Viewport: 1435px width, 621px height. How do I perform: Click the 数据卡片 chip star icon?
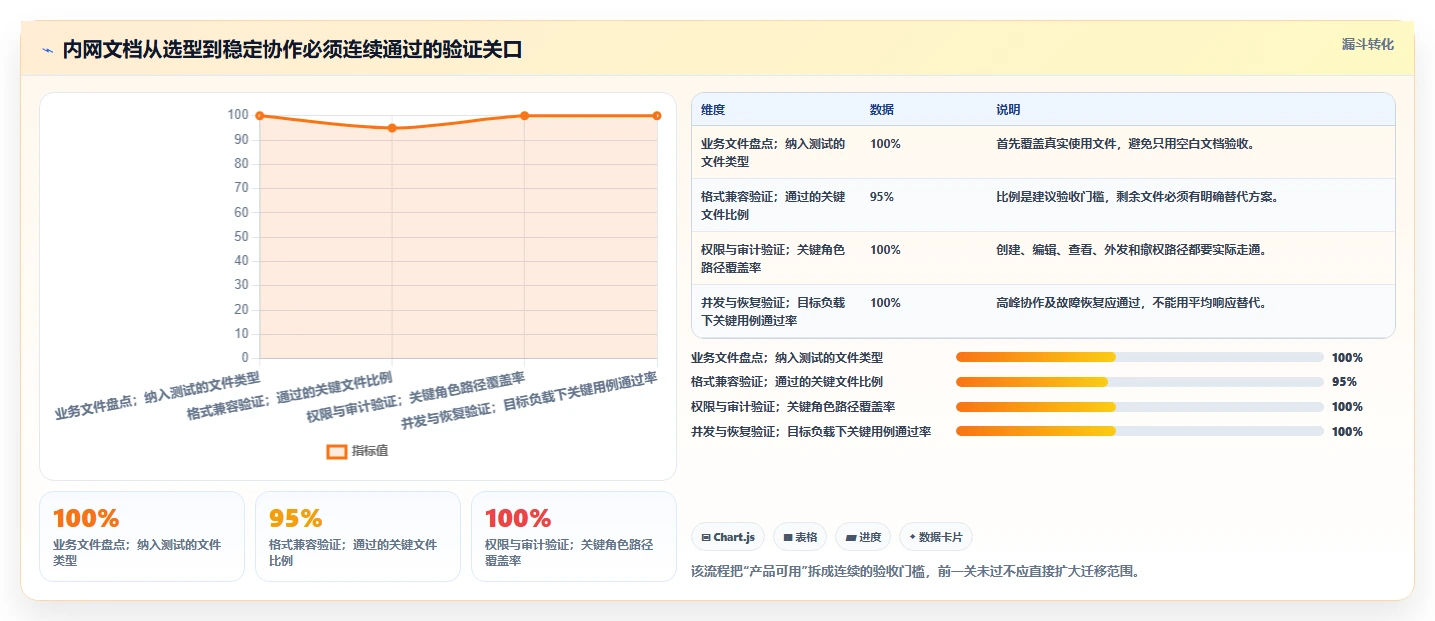pyautogui.click(x=913, y=537)
